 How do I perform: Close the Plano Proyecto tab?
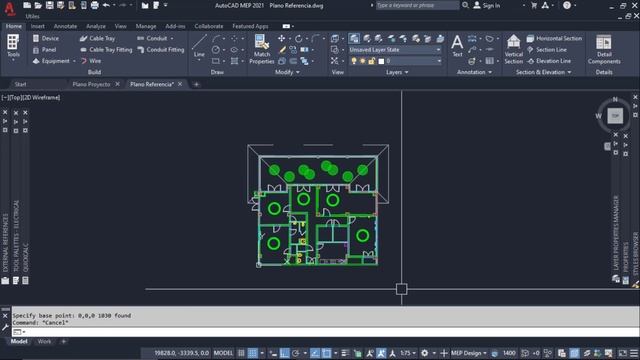click(118, 84)
